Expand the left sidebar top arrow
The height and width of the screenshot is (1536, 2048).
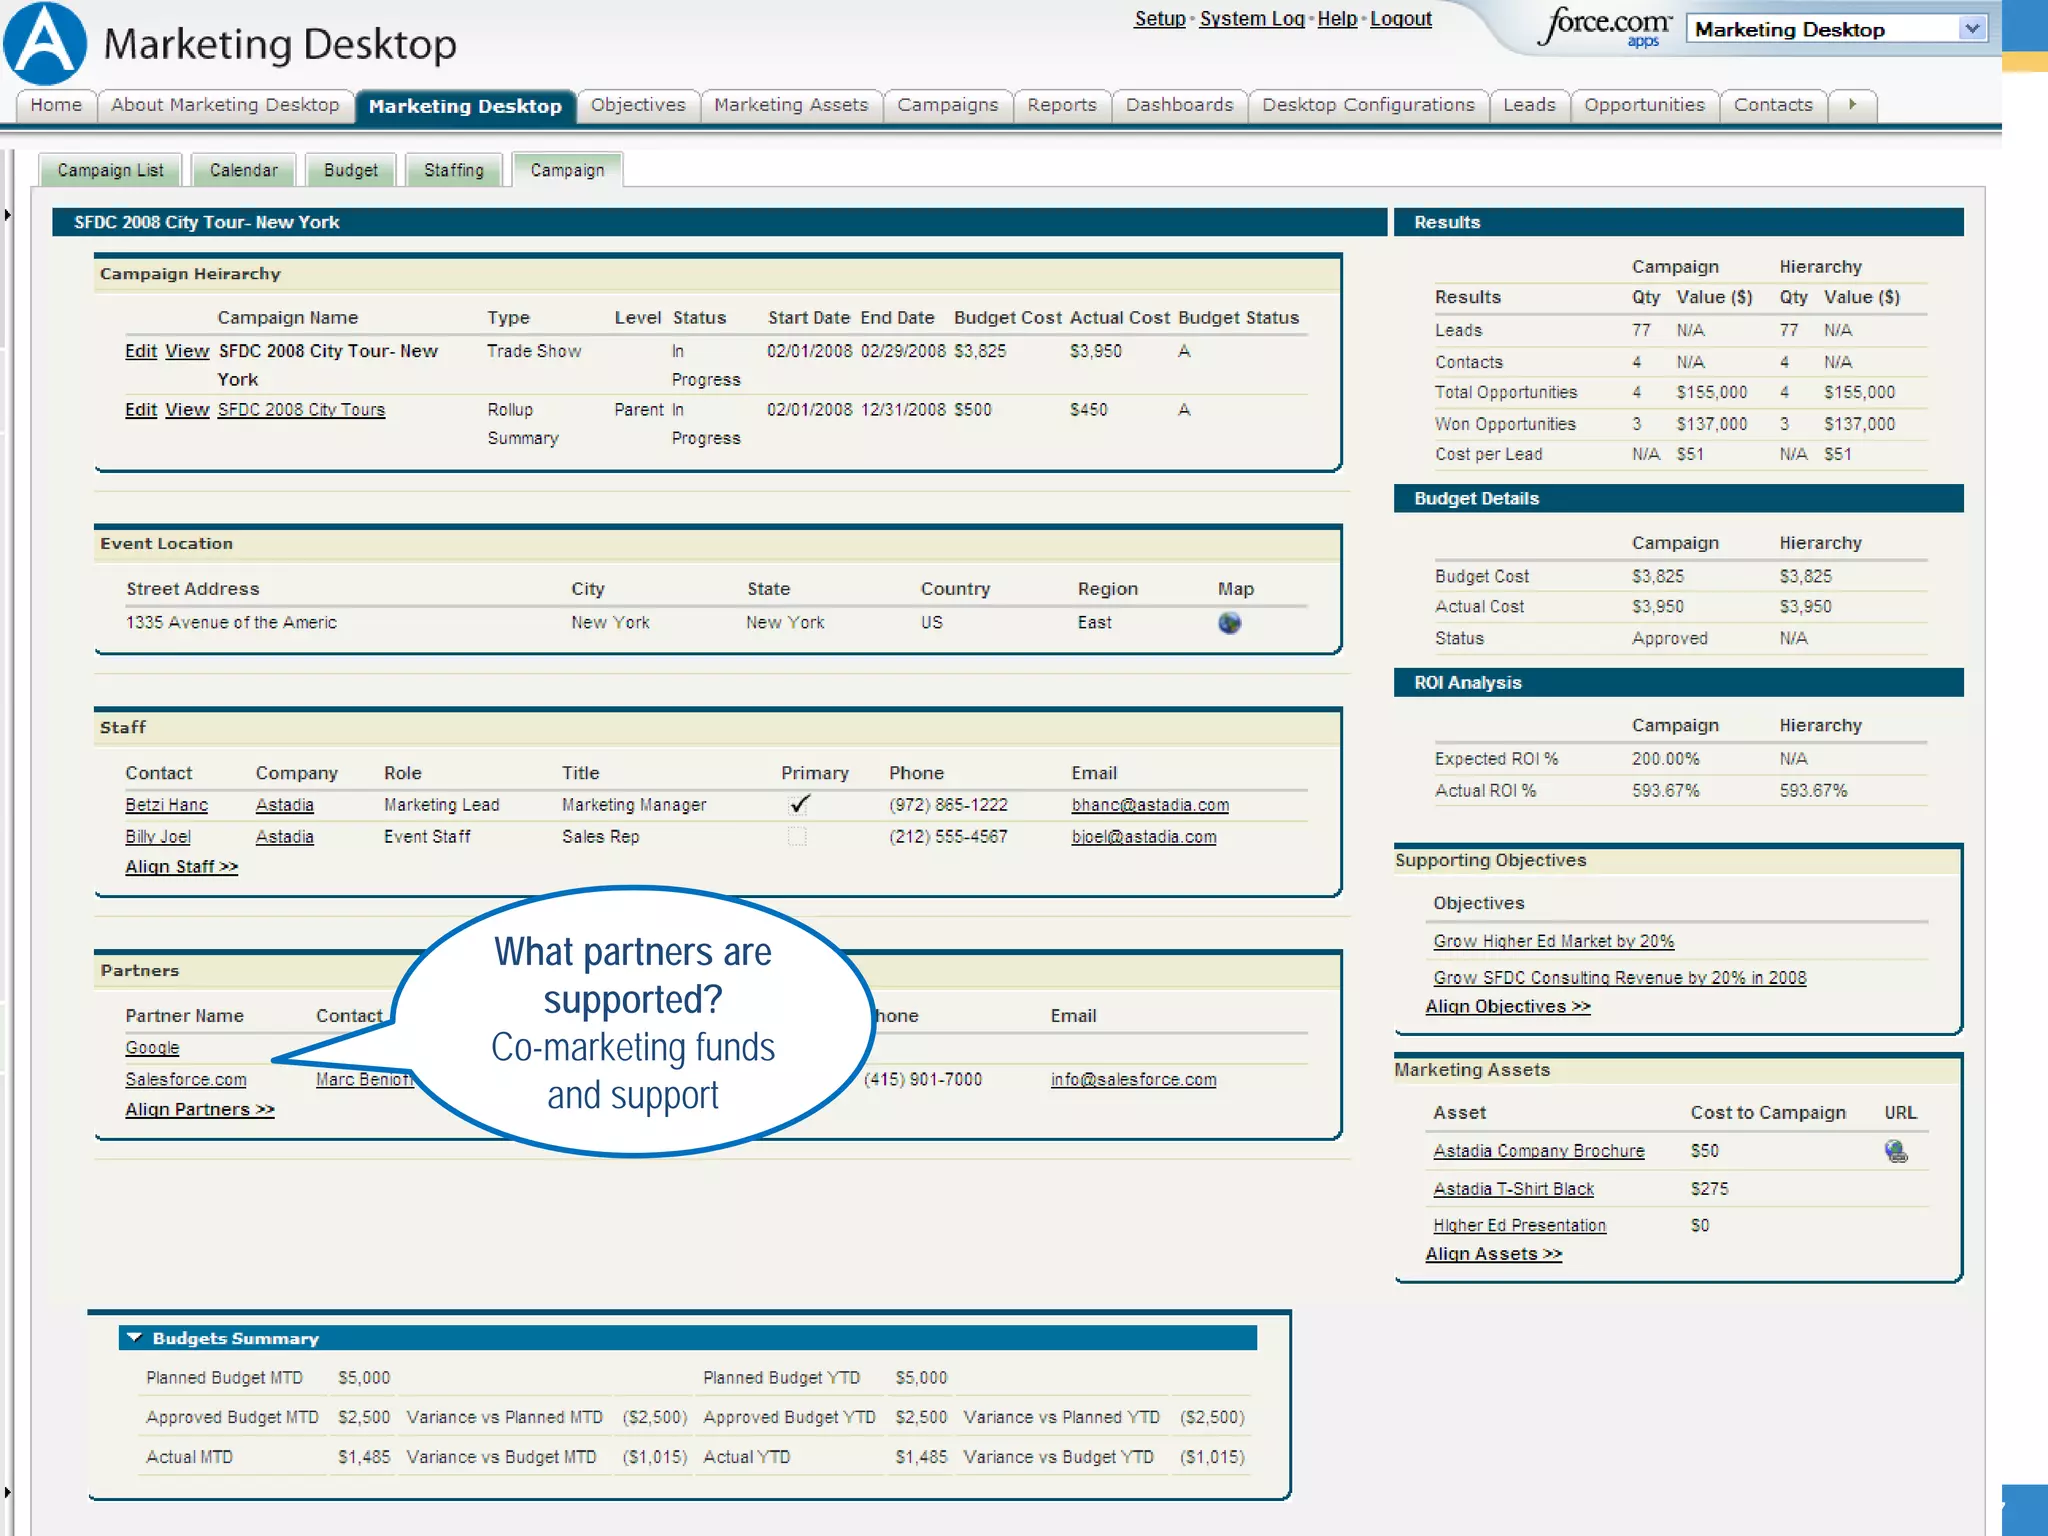7,214
